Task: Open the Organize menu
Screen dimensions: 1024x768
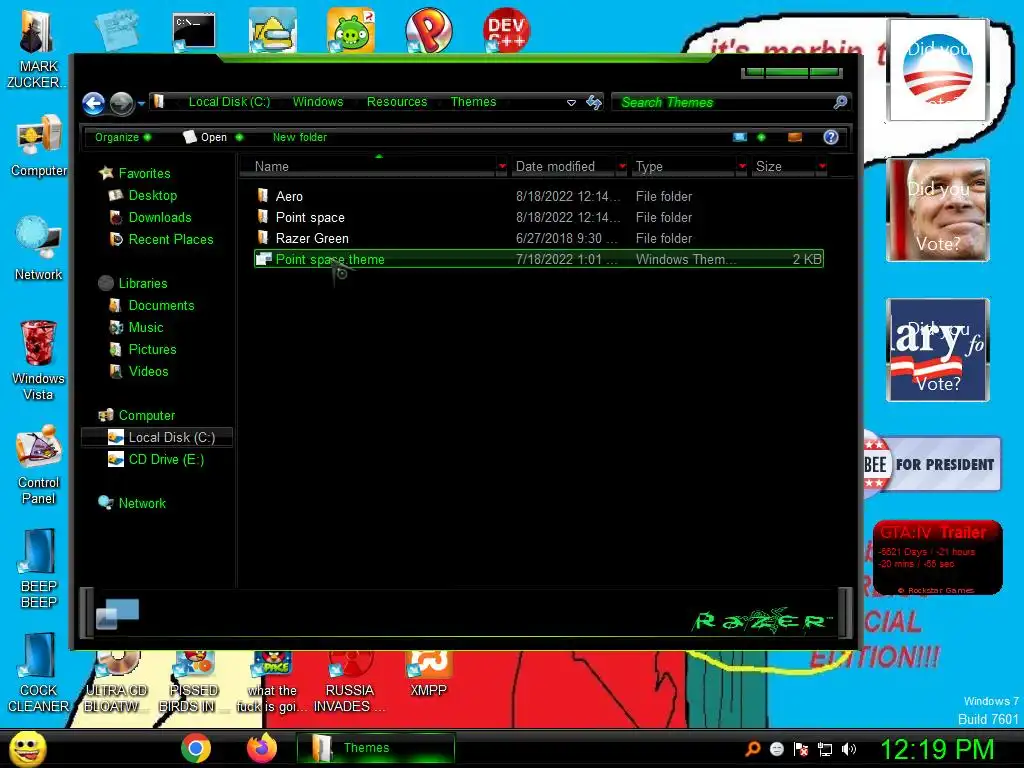Action: coord(123,137)
